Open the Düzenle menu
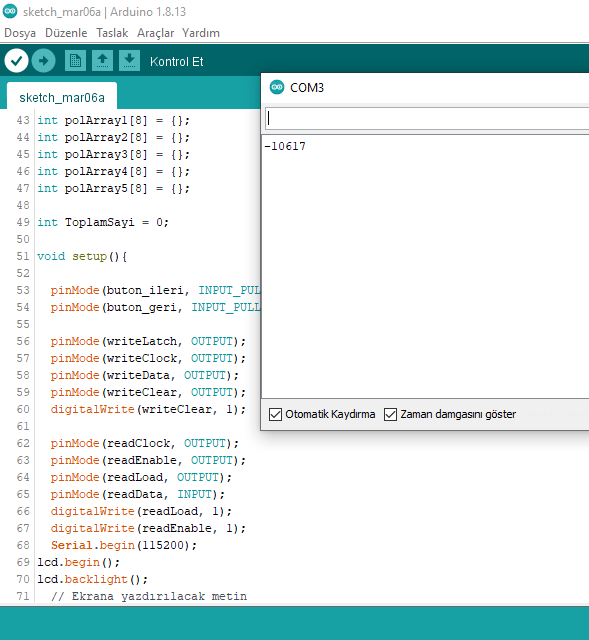589x640 pixels. point(66,33)
